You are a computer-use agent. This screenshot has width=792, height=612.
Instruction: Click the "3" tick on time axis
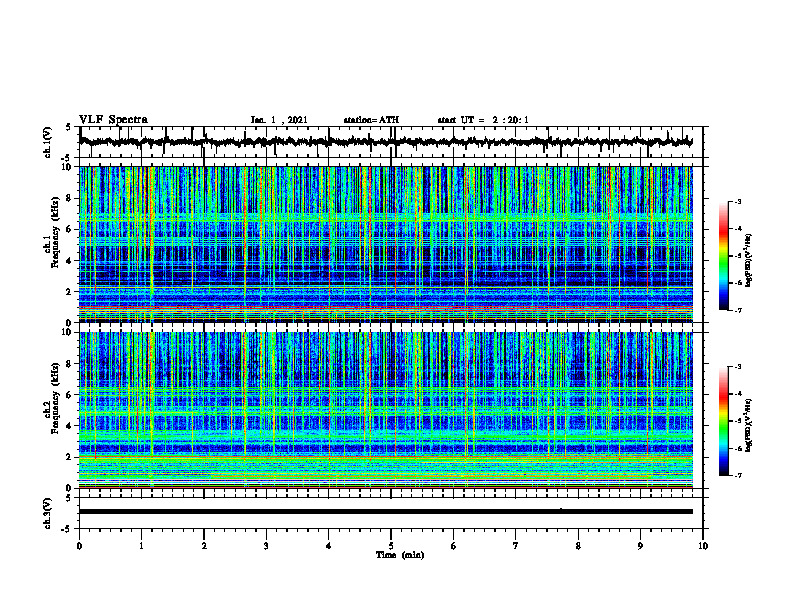(266, 546)
